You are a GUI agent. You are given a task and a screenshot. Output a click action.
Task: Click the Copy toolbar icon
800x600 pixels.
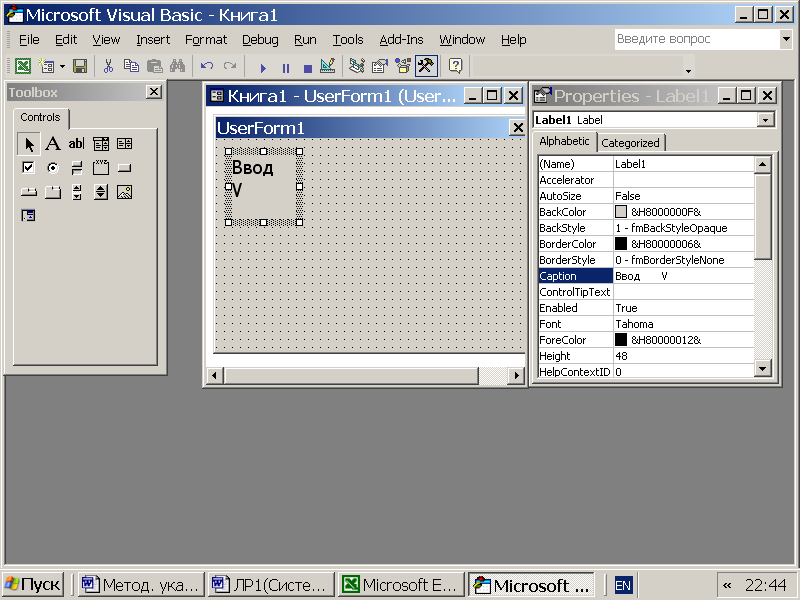131,66
